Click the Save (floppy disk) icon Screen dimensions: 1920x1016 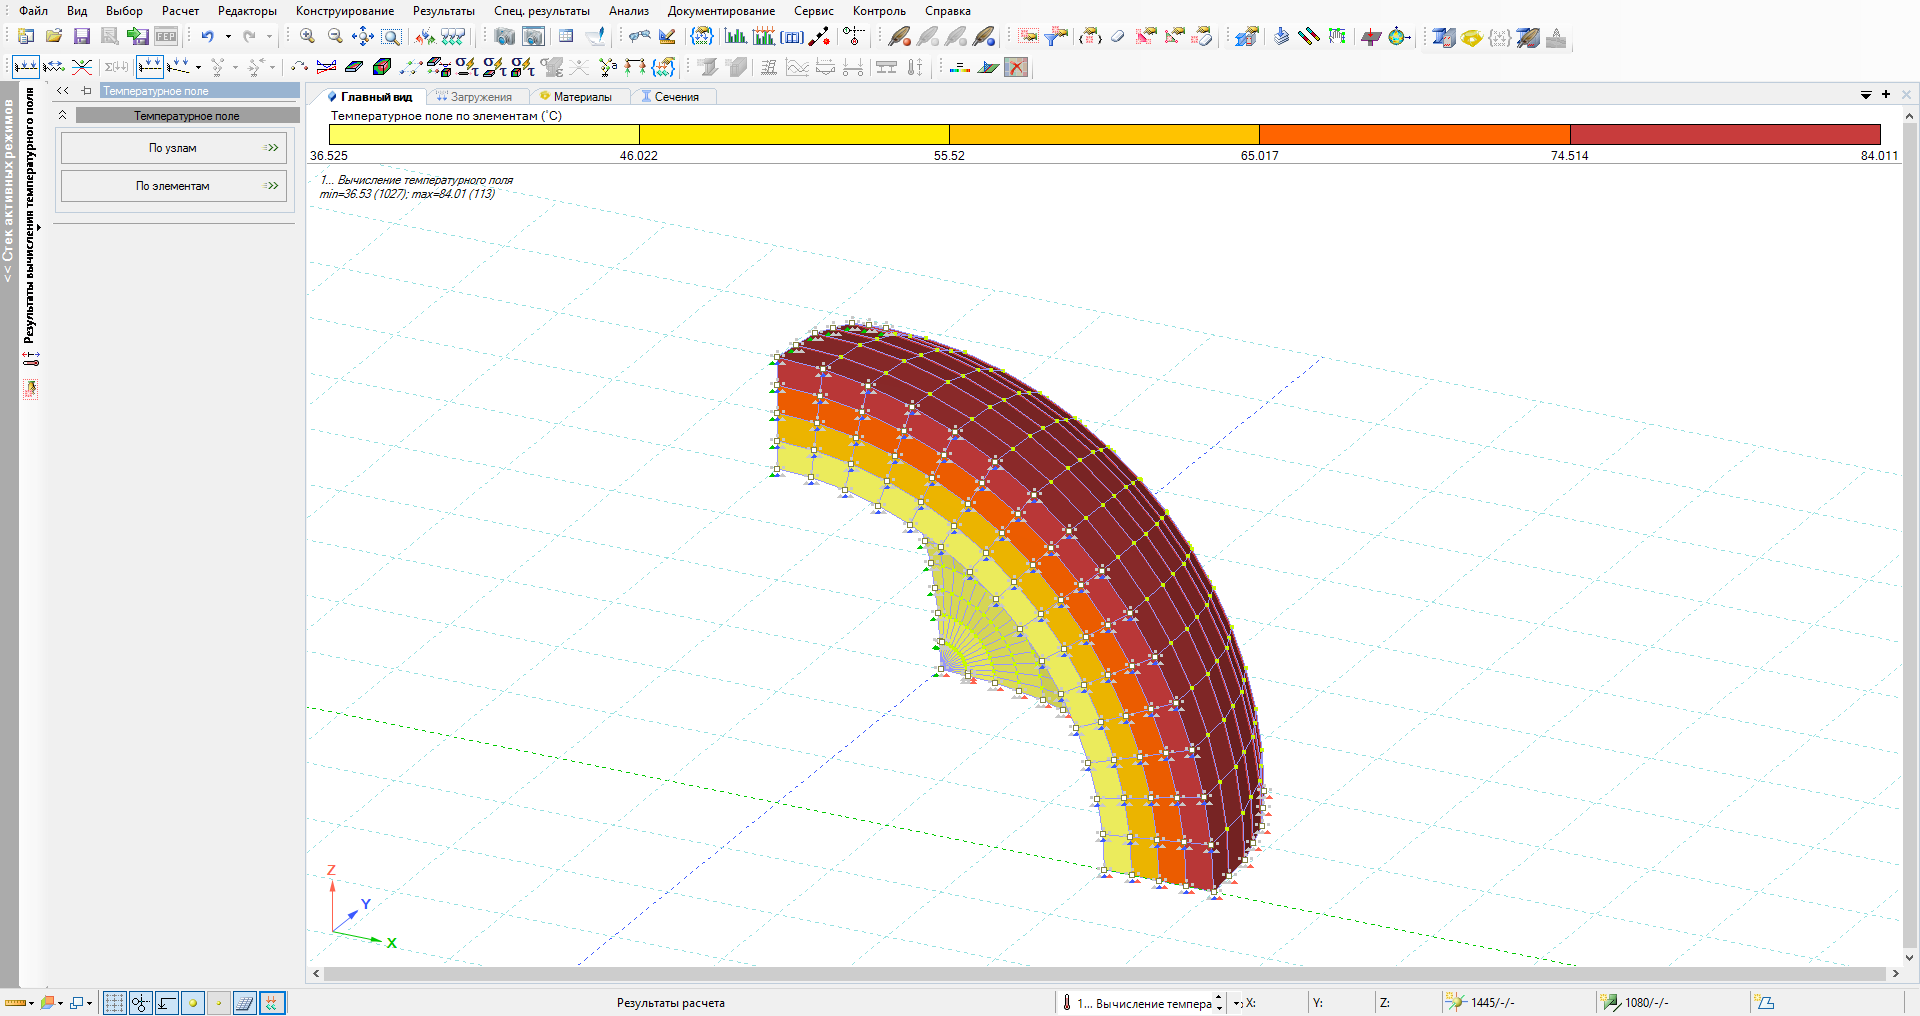coord(82,37)
